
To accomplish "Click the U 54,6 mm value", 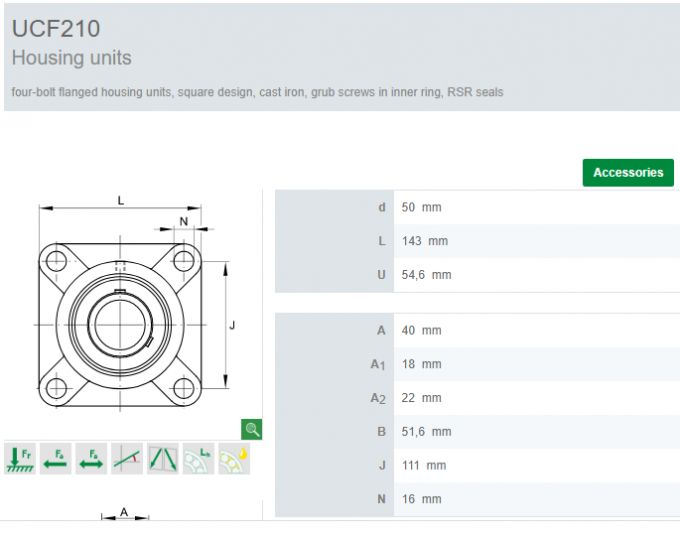I will 427,274.
